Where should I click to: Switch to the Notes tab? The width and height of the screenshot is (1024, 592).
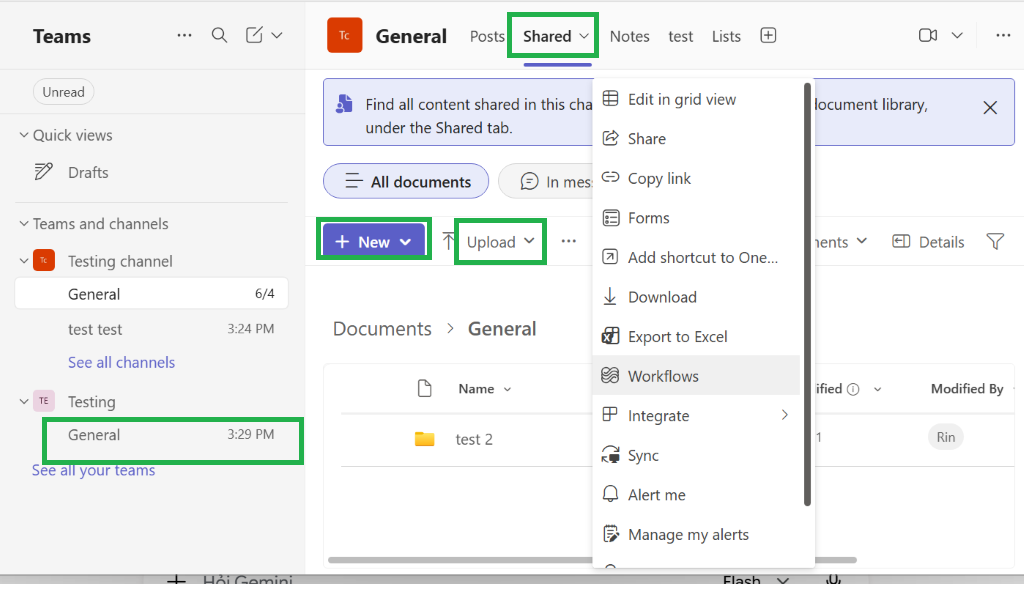pyautogui.click(x=630, y=36)
